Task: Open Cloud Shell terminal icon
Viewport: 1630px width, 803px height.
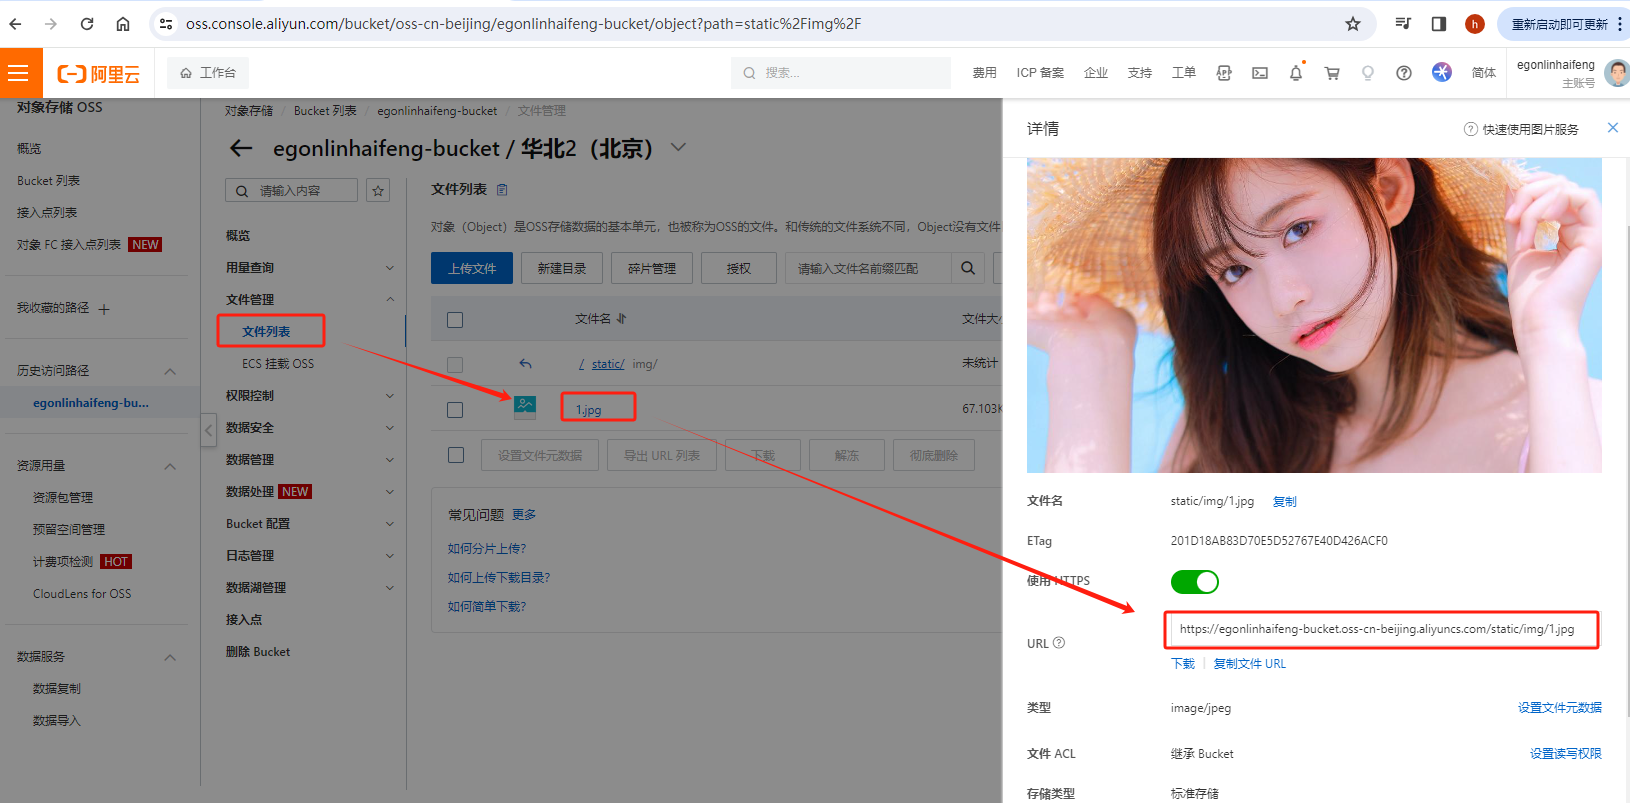Action: (x=1260, y=73)
